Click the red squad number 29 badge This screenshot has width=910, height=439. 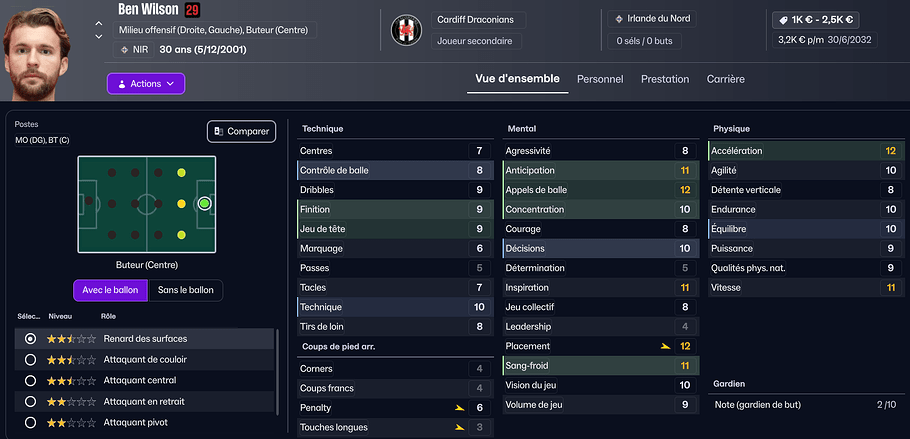(x=193, y=10)
